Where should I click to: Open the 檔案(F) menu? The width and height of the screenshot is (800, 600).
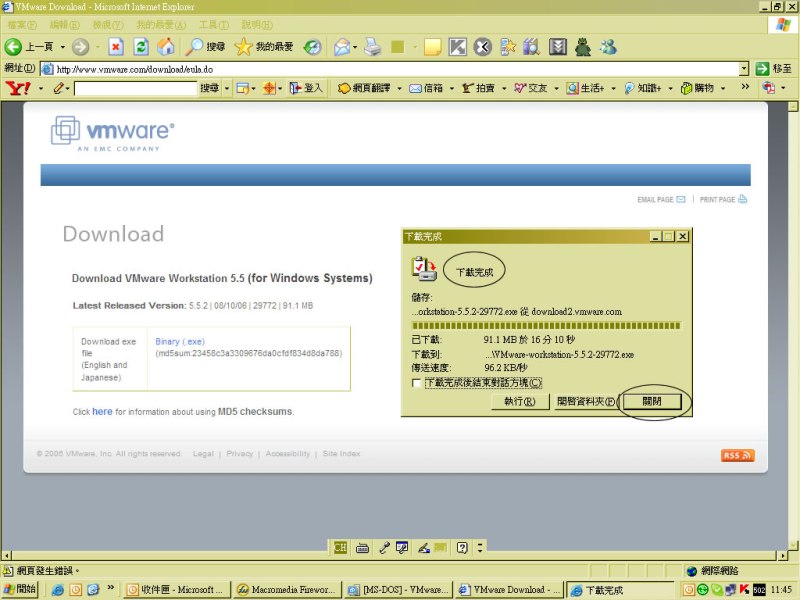tap(22, 24)
